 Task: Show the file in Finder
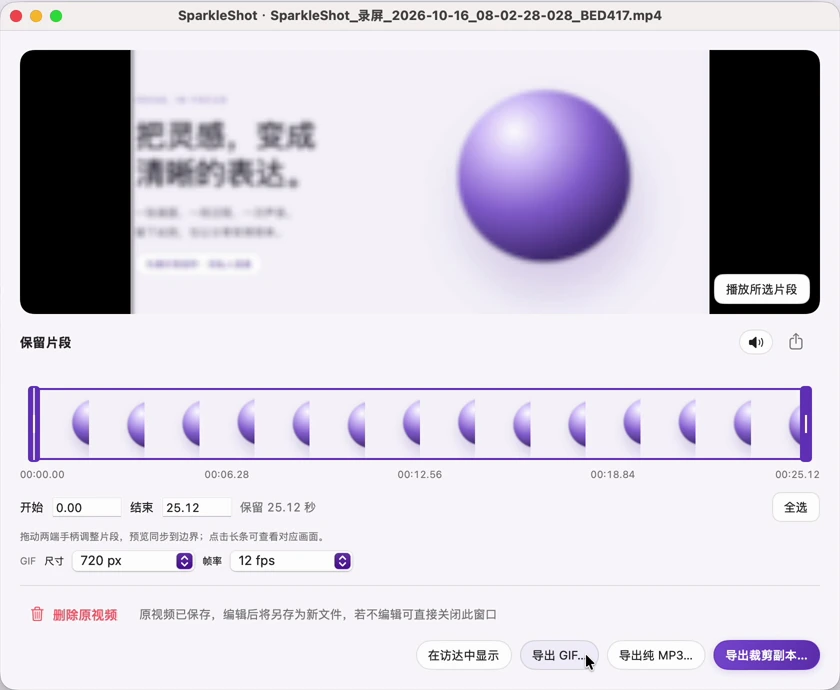pos(463,655)
